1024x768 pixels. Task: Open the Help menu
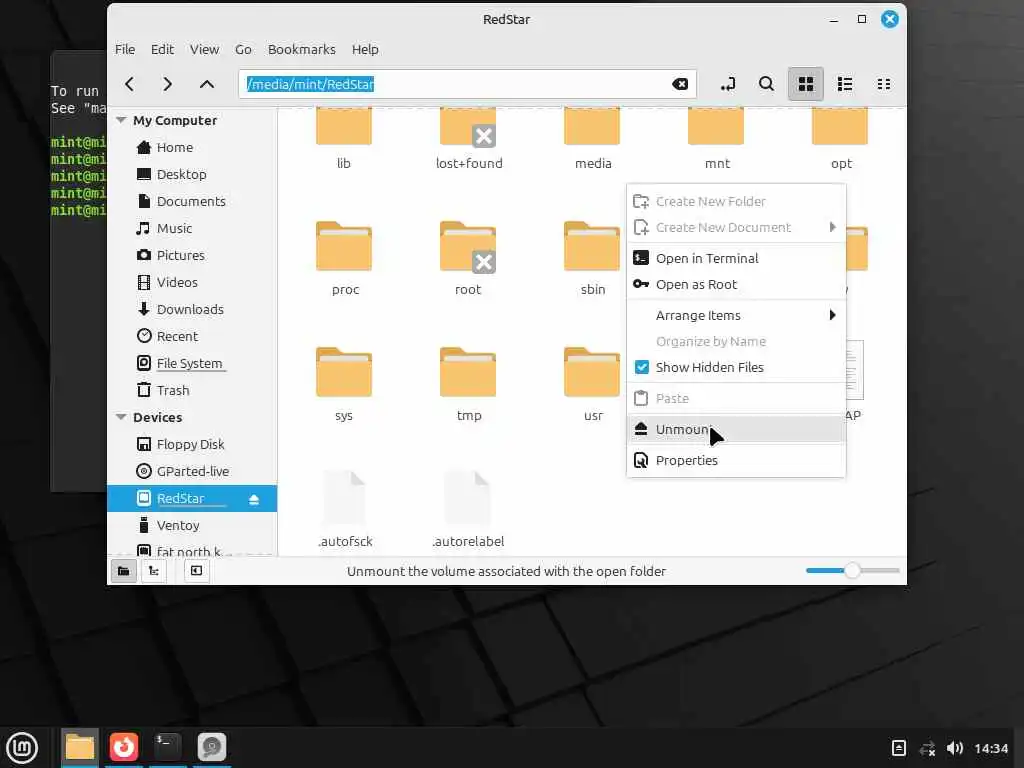[x=365, y=50]
